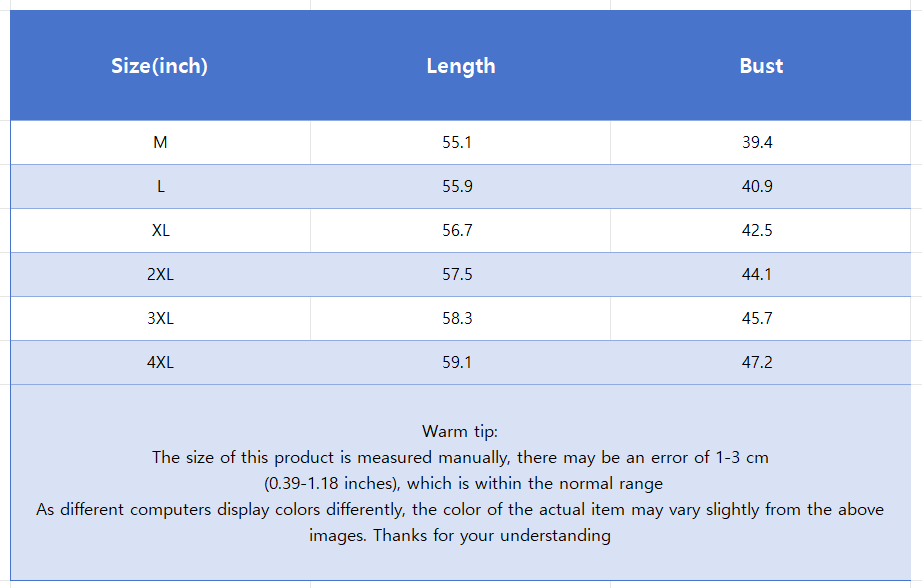This screenshot has width=922, height=588.
Task: Select the 2XL size cell
Action: click(160, 275)
